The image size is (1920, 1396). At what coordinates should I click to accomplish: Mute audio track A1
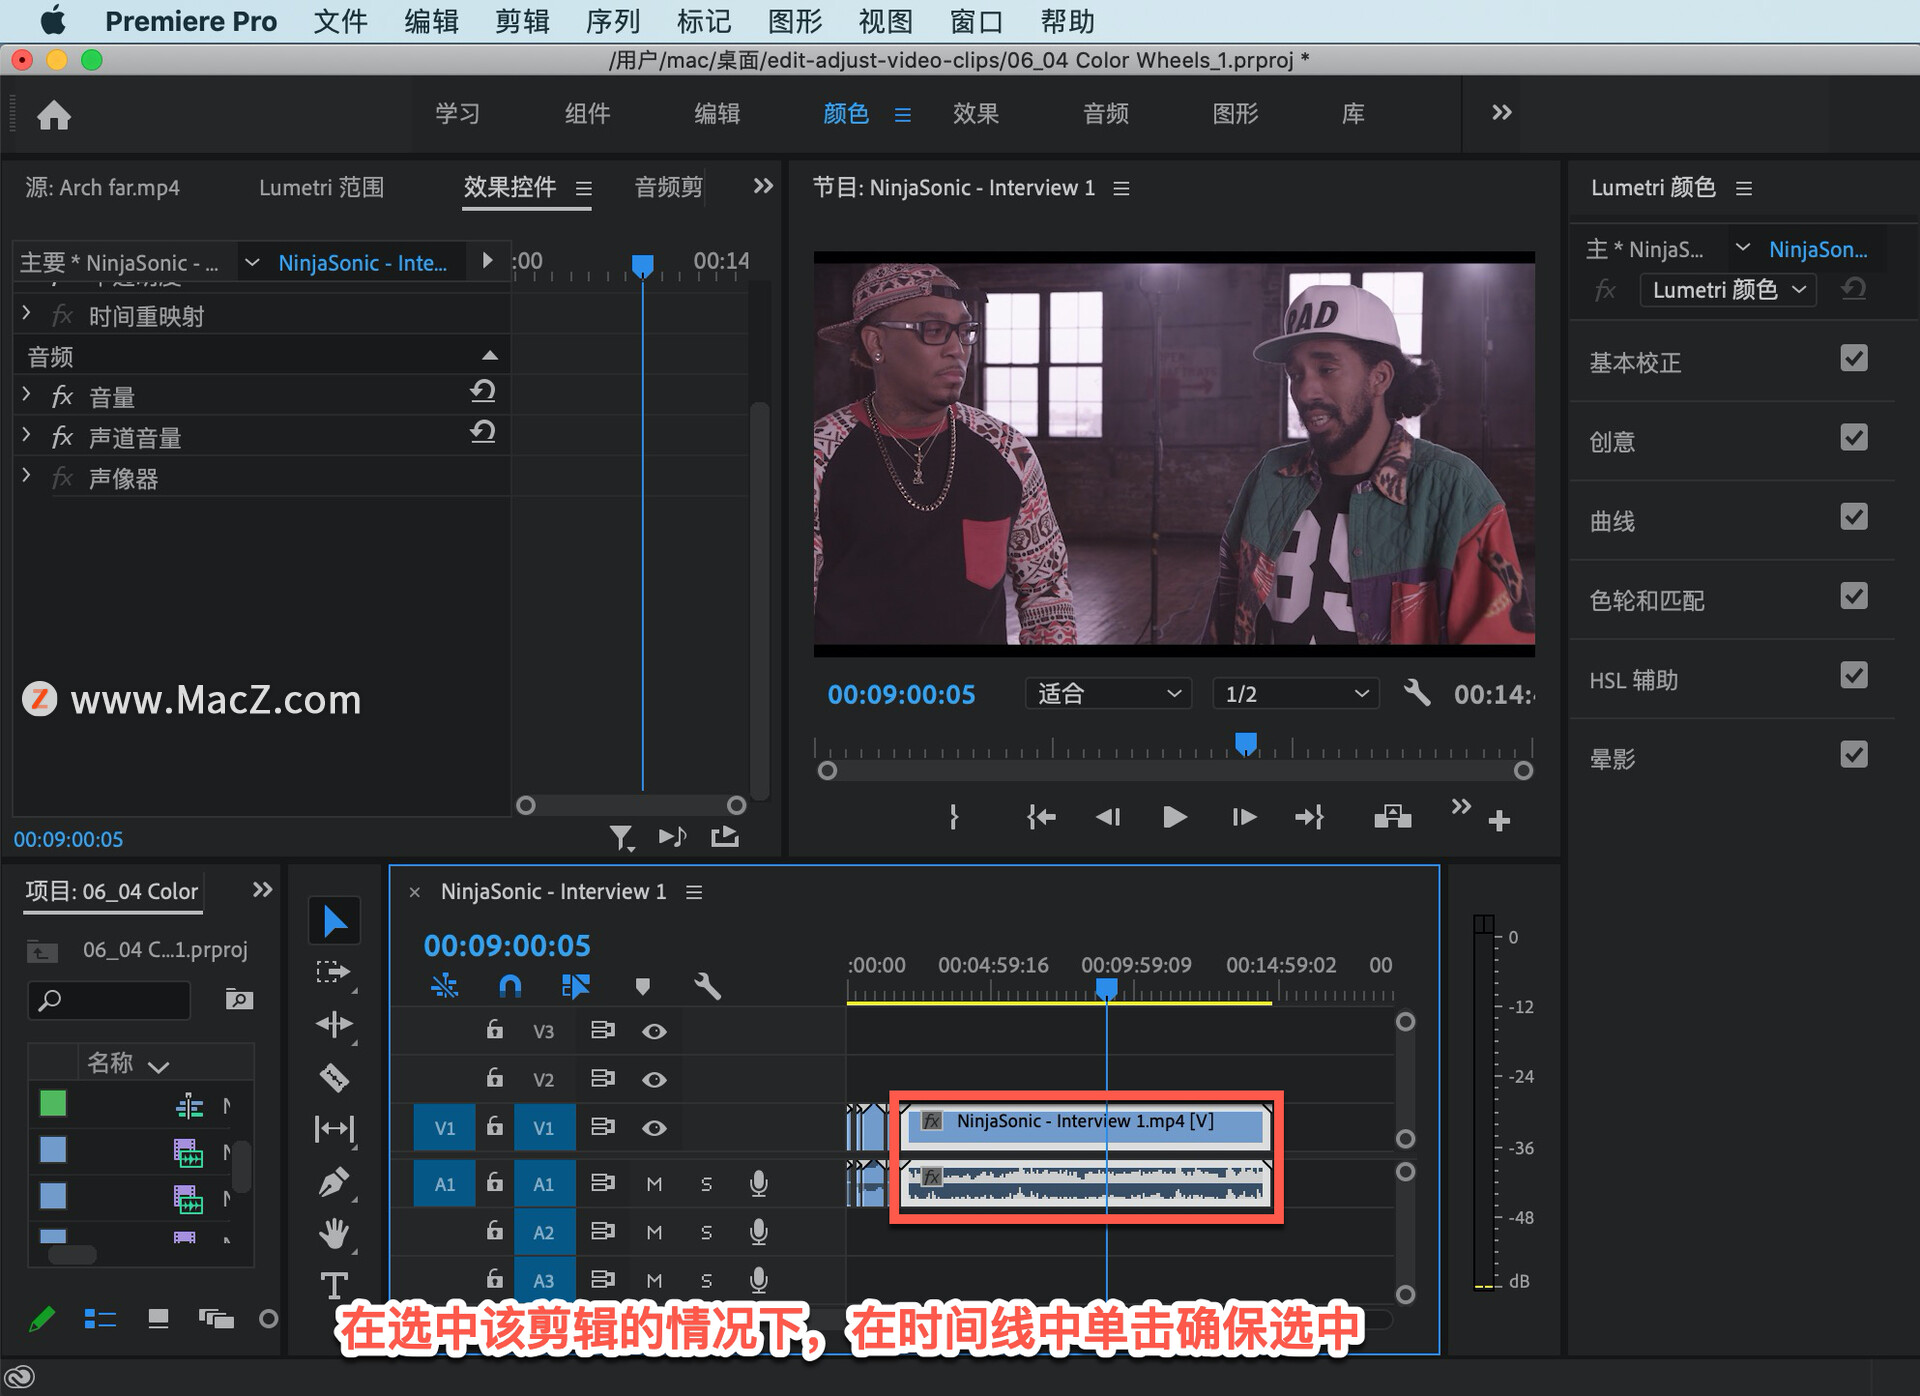(654, 1184)
